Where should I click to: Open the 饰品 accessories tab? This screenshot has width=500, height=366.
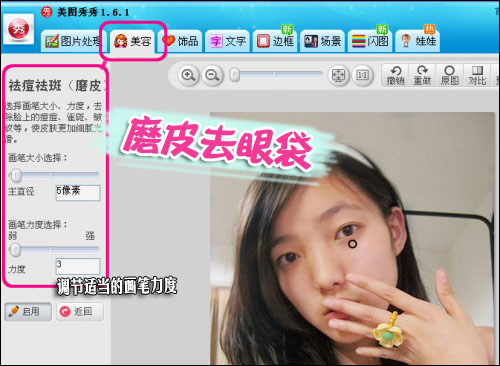180,41
